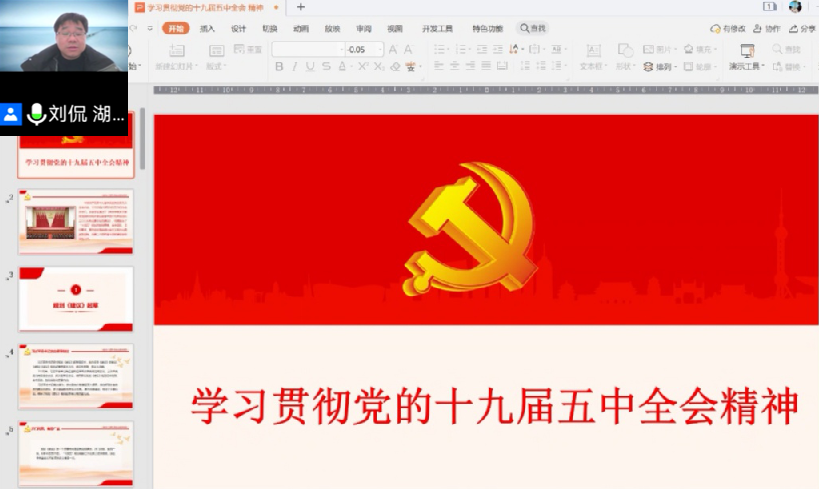Click the subscript X₂ icon
819x489 pixels.
click(379, 67)
